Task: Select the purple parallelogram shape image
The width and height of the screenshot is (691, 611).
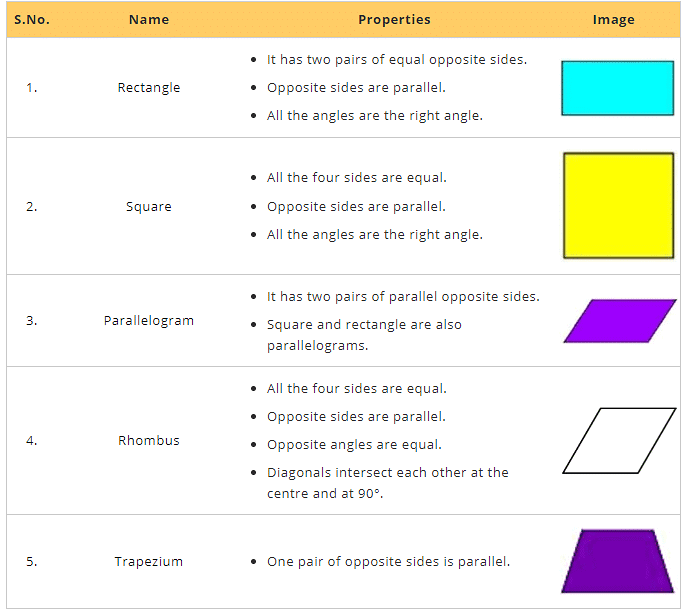Action: click(620, 321)
